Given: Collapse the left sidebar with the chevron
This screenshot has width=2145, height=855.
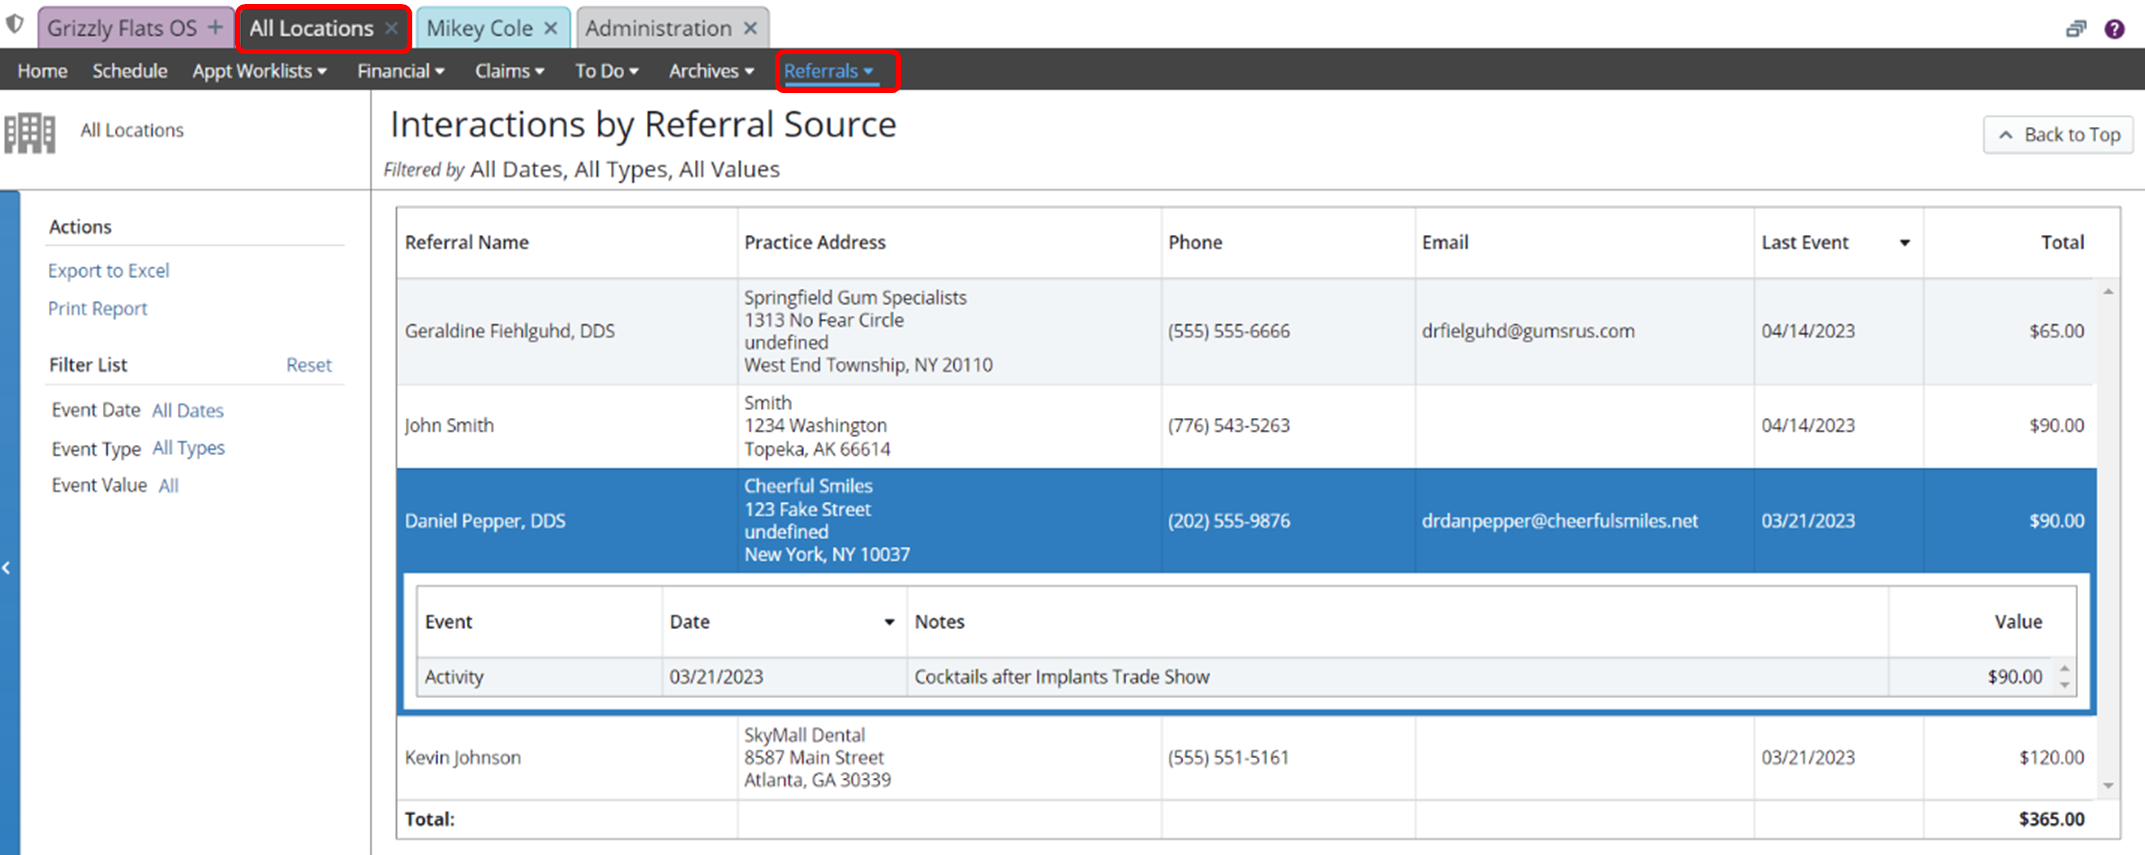Looking at the screenshot, I should coord(7,567).
